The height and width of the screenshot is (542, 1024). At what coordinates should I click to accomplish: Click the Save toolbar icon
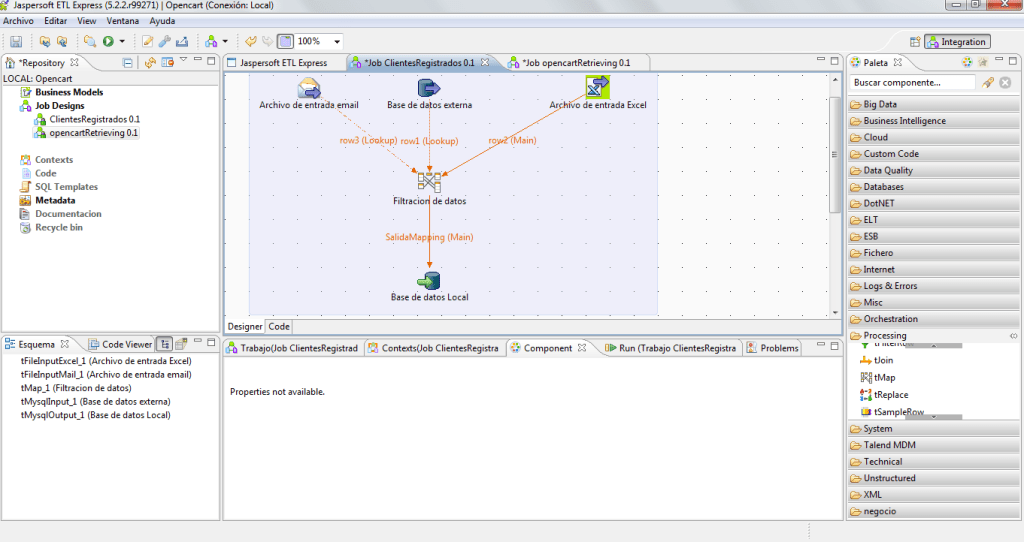pos(16,41)
